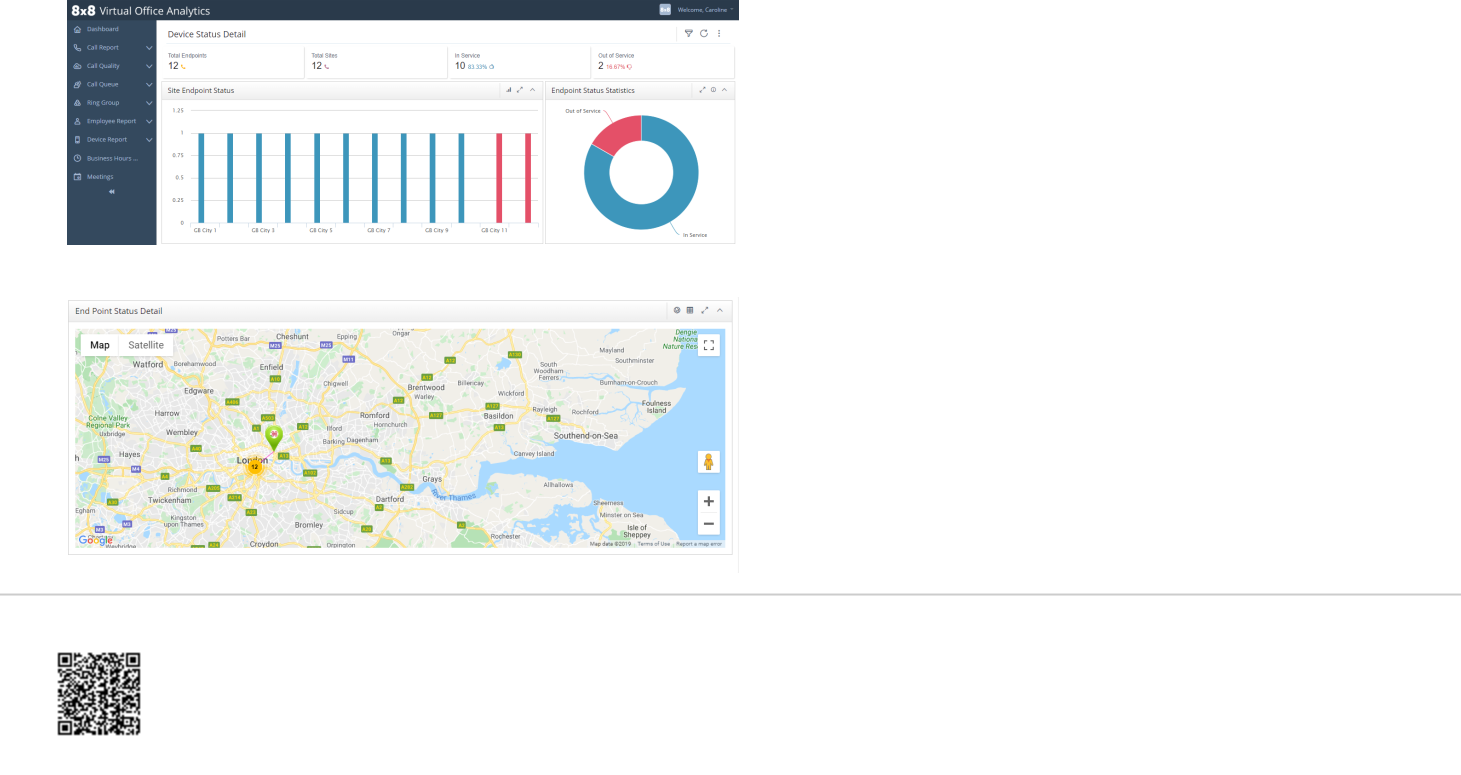
Task: Click the QR code image
Action: point(99,694)
